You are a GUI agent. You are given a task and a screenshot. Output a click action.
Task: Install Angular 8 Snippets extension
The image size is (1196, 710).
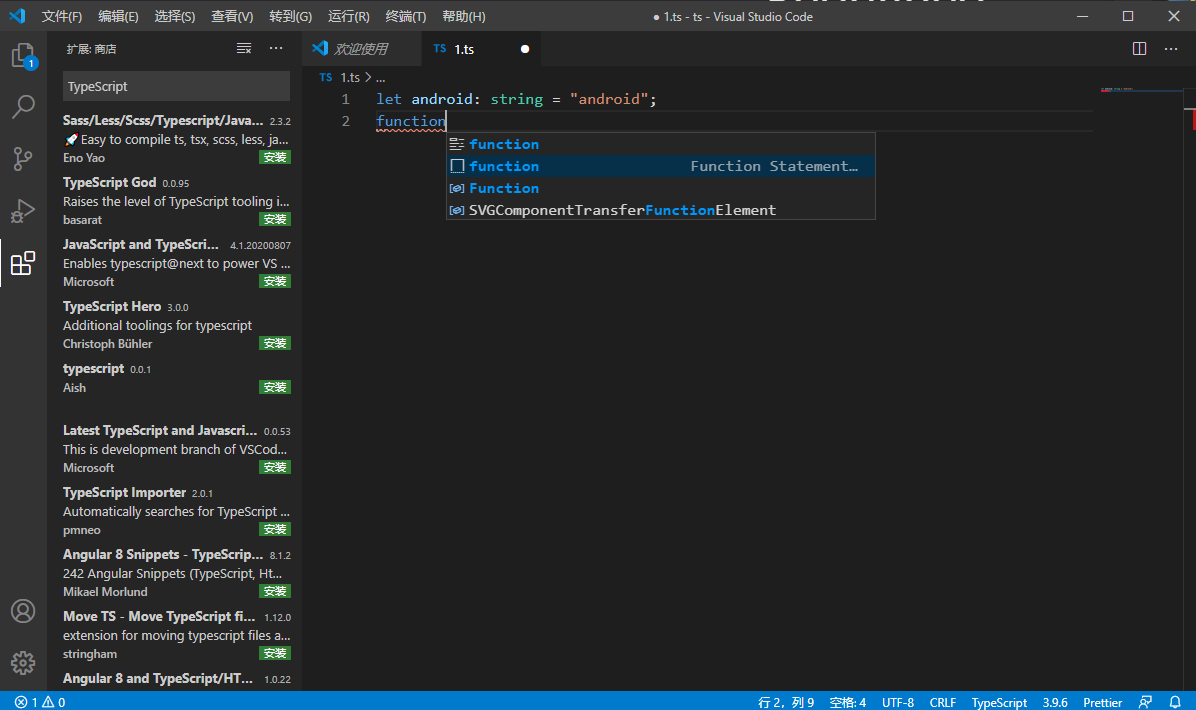pyautogui.click(x=275, y=592)
